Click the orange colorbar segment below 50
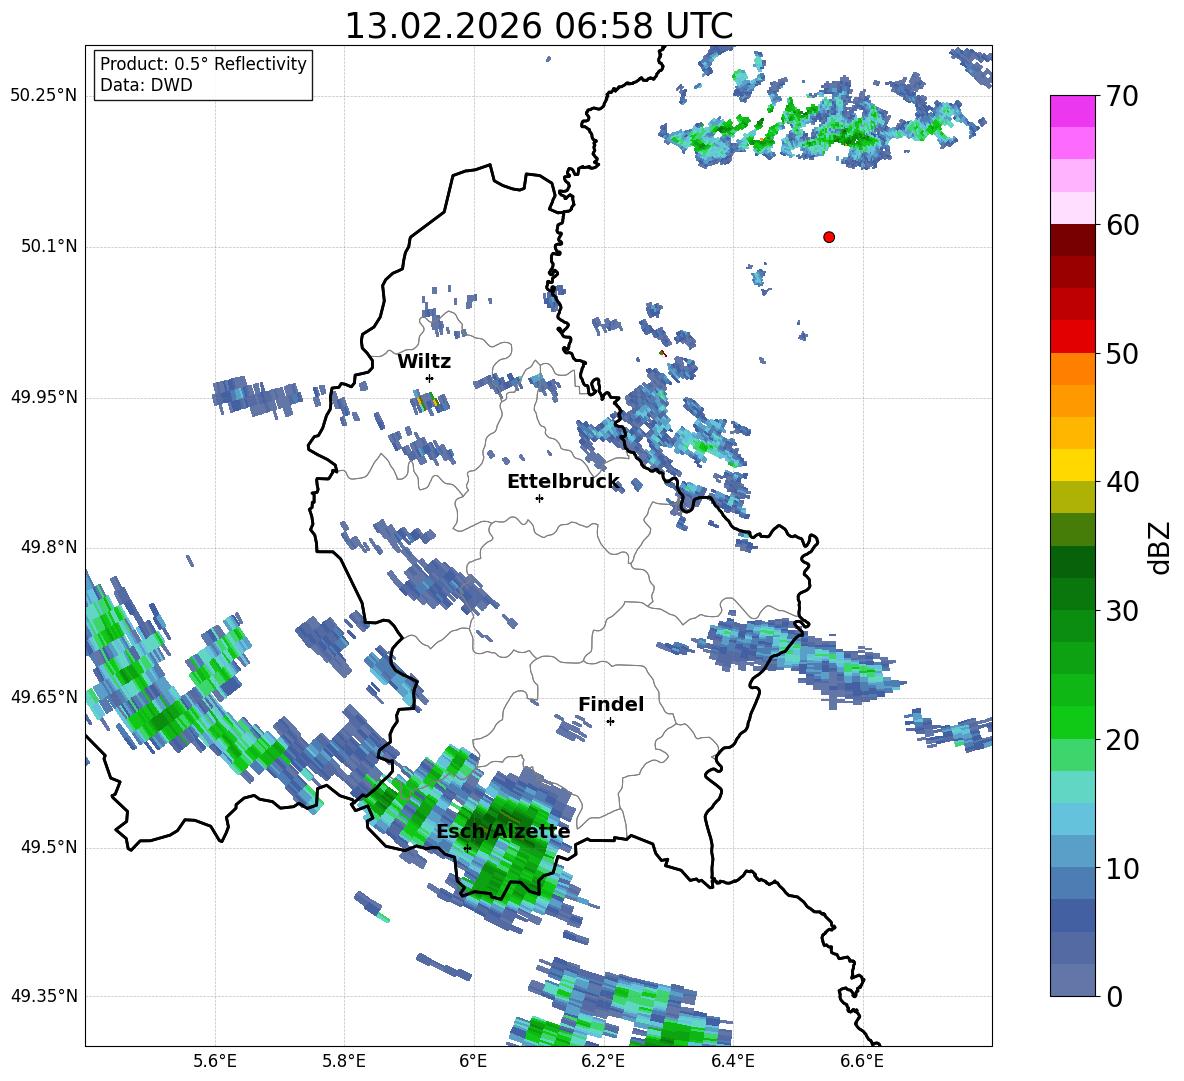 click(1072, 369)
